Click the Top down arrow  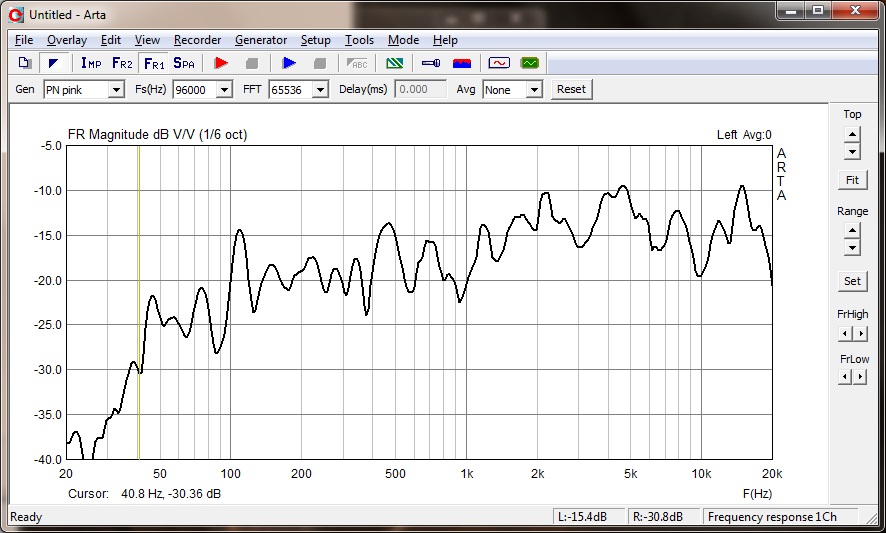[852, 151]
